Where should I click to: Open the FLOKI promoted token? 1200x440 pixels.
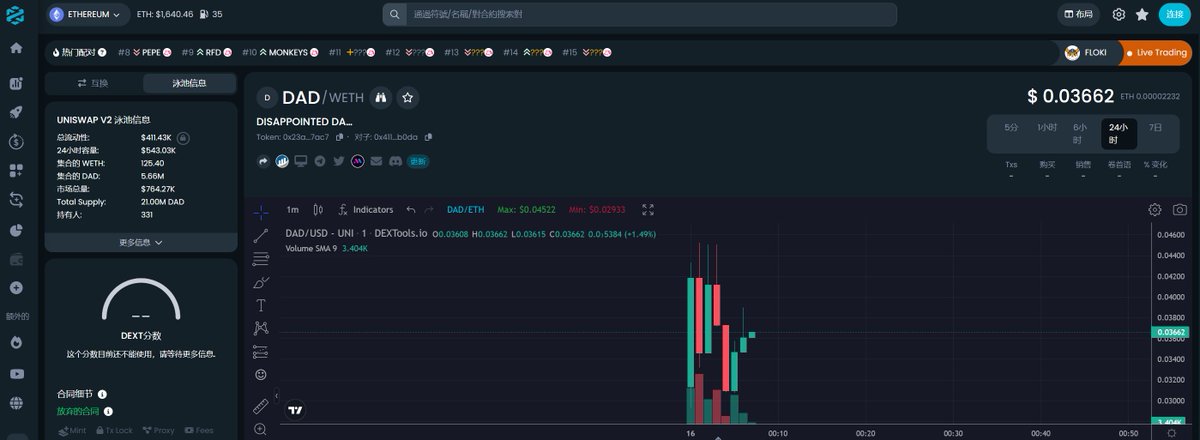click(x=1088, y=52)
